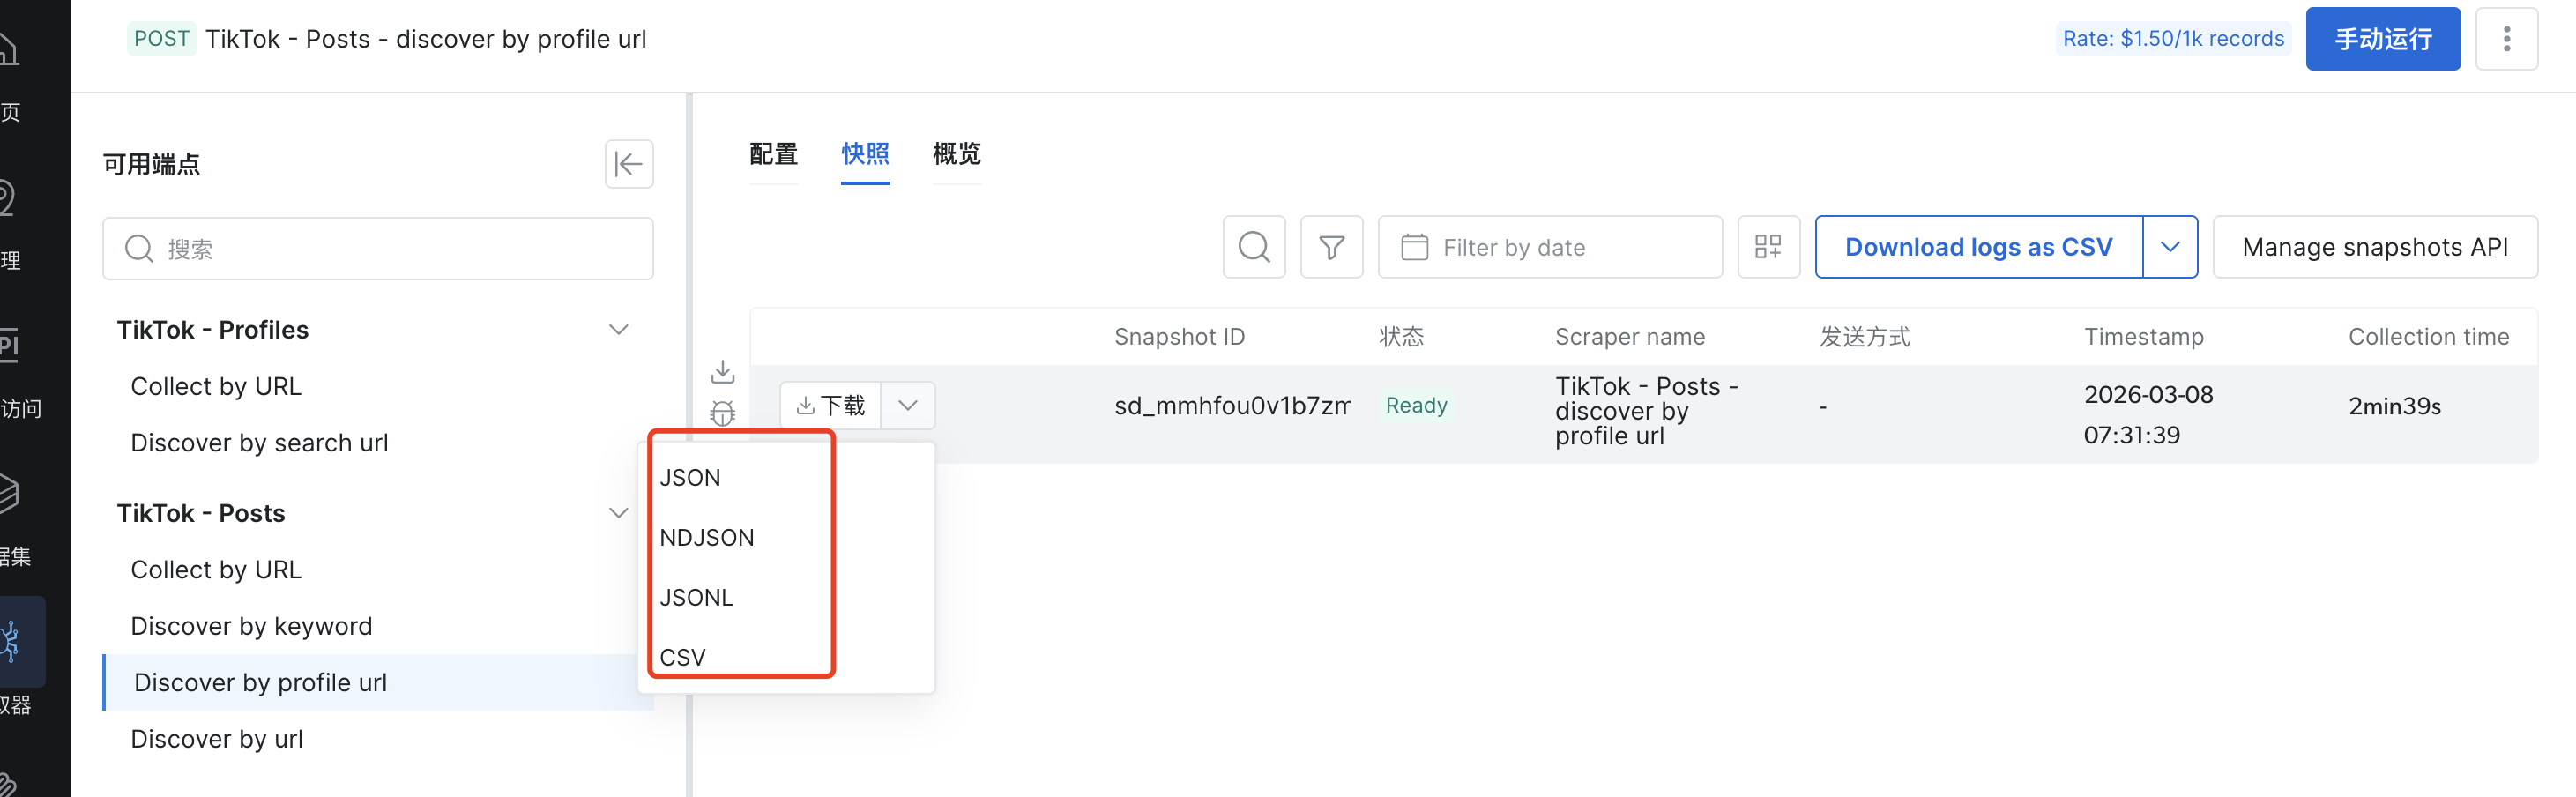Choose NDJSON download format
The width and height of the screenshot is (2576, 797).
click(706, 538)
